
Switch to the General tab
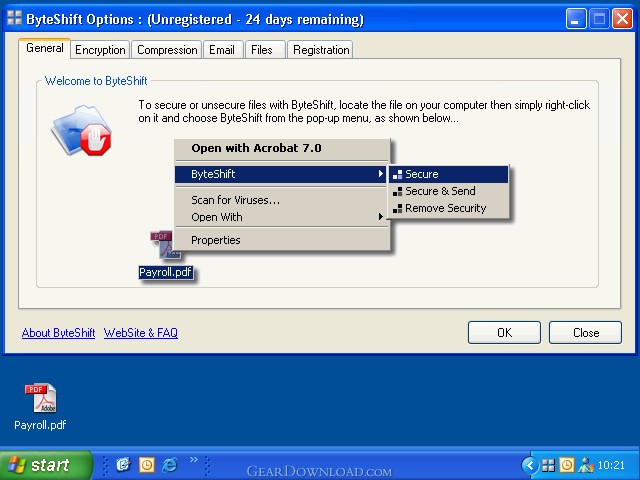pyautogui.click(x=44, y=49)
